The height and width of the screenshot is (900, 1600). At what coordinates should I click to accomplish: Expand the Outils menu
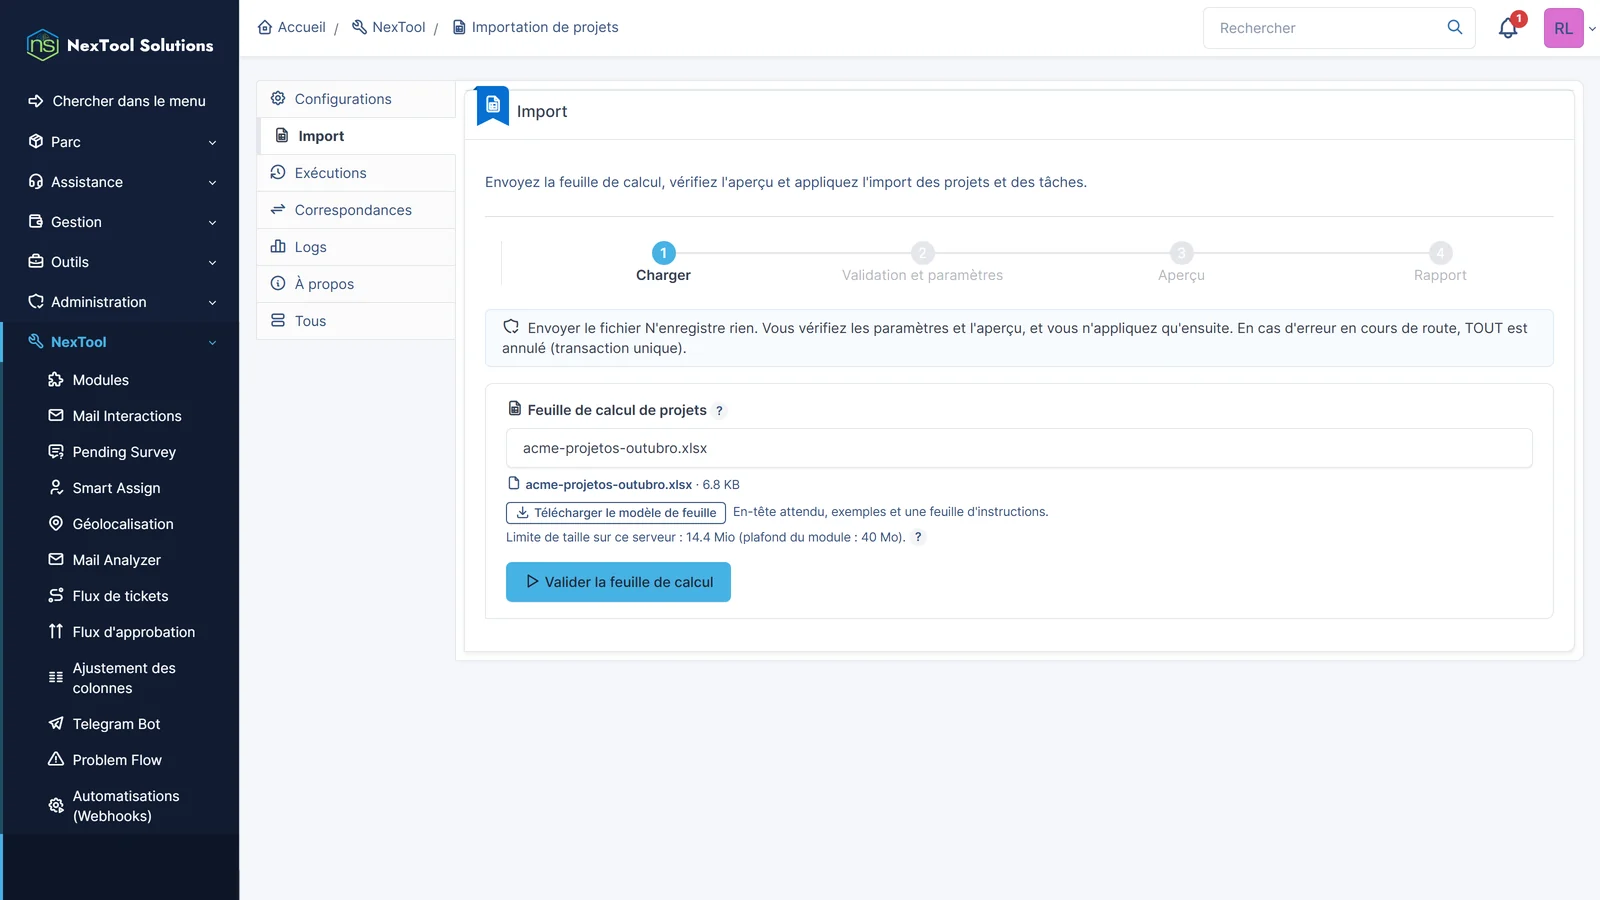point(120,262)
